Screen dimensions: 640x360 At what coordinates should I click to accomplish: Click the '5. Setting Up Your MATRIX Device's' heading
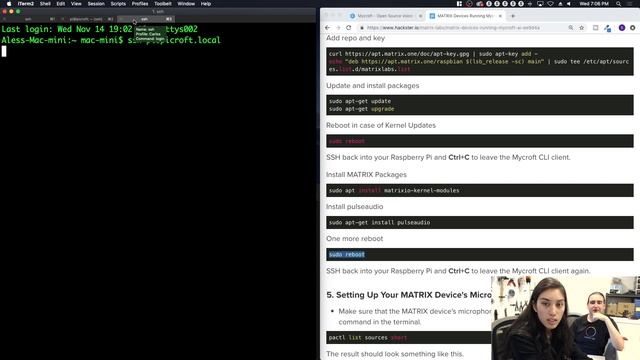pyautogui.click(x=409, y=295)
